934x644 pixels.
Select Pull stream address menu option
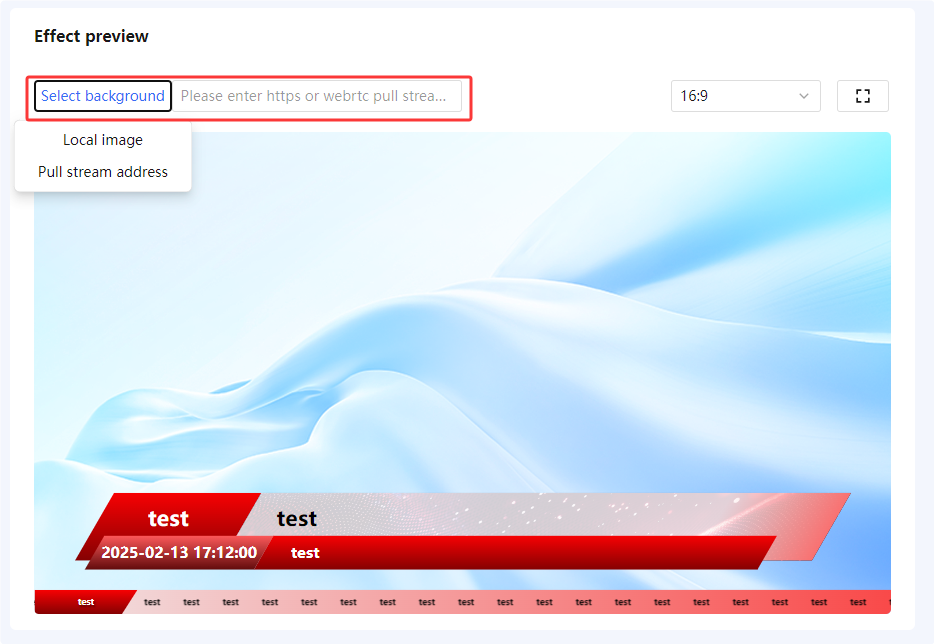coord(103,172)
